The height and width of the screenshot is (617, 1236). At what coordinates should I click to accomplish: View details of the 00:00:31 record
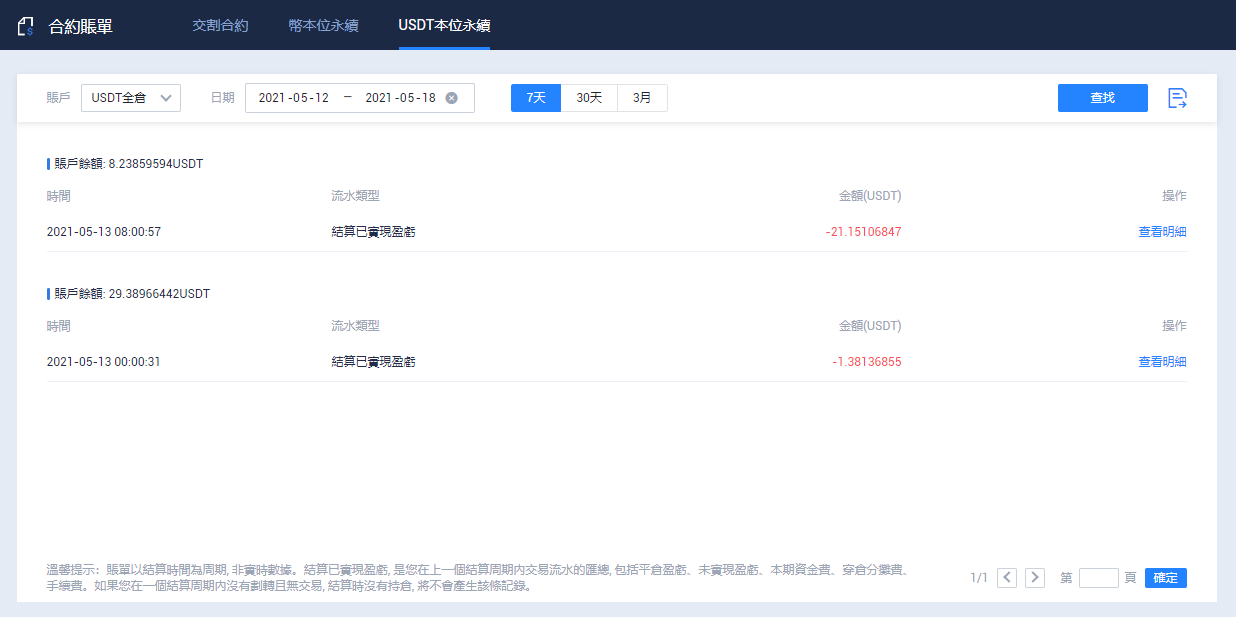[x=1162, y=362]
